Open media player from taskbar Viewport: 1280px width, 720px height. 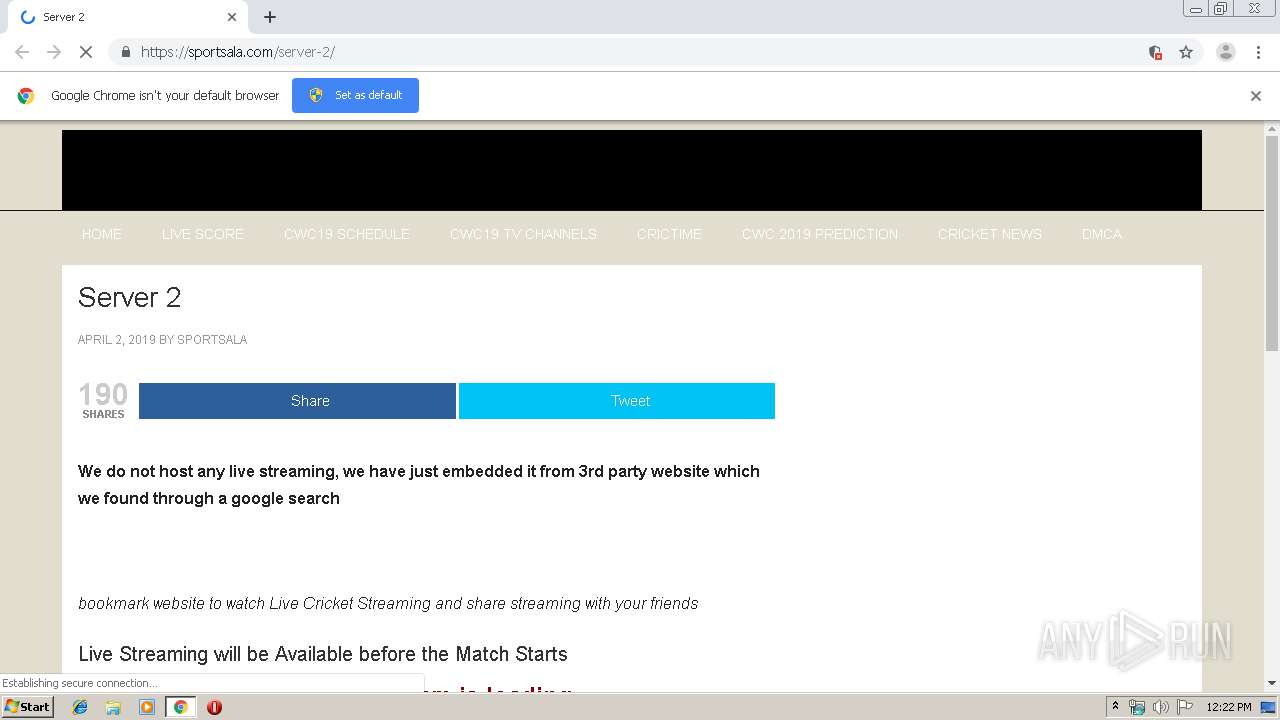147,707
